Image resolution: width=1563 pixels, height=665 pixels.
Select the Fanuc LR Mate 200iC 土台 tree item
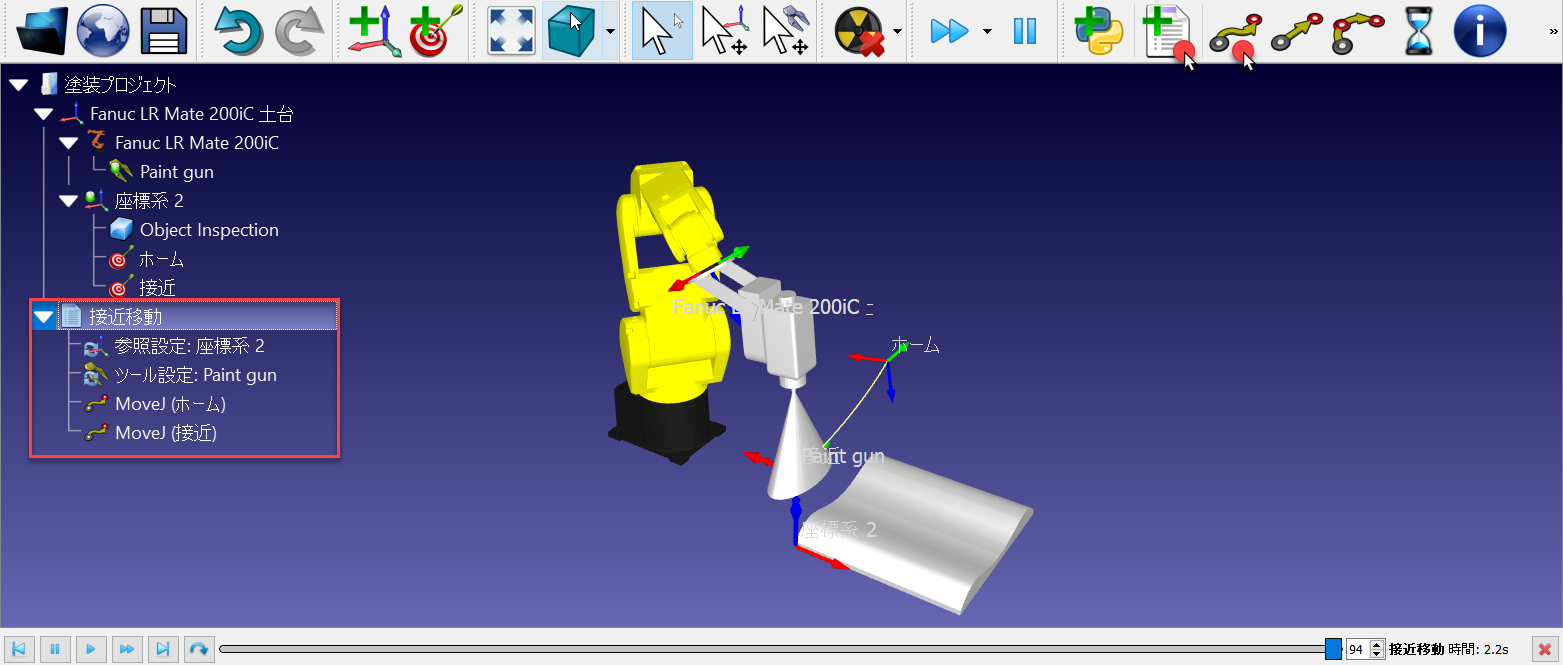click(191, 114)
